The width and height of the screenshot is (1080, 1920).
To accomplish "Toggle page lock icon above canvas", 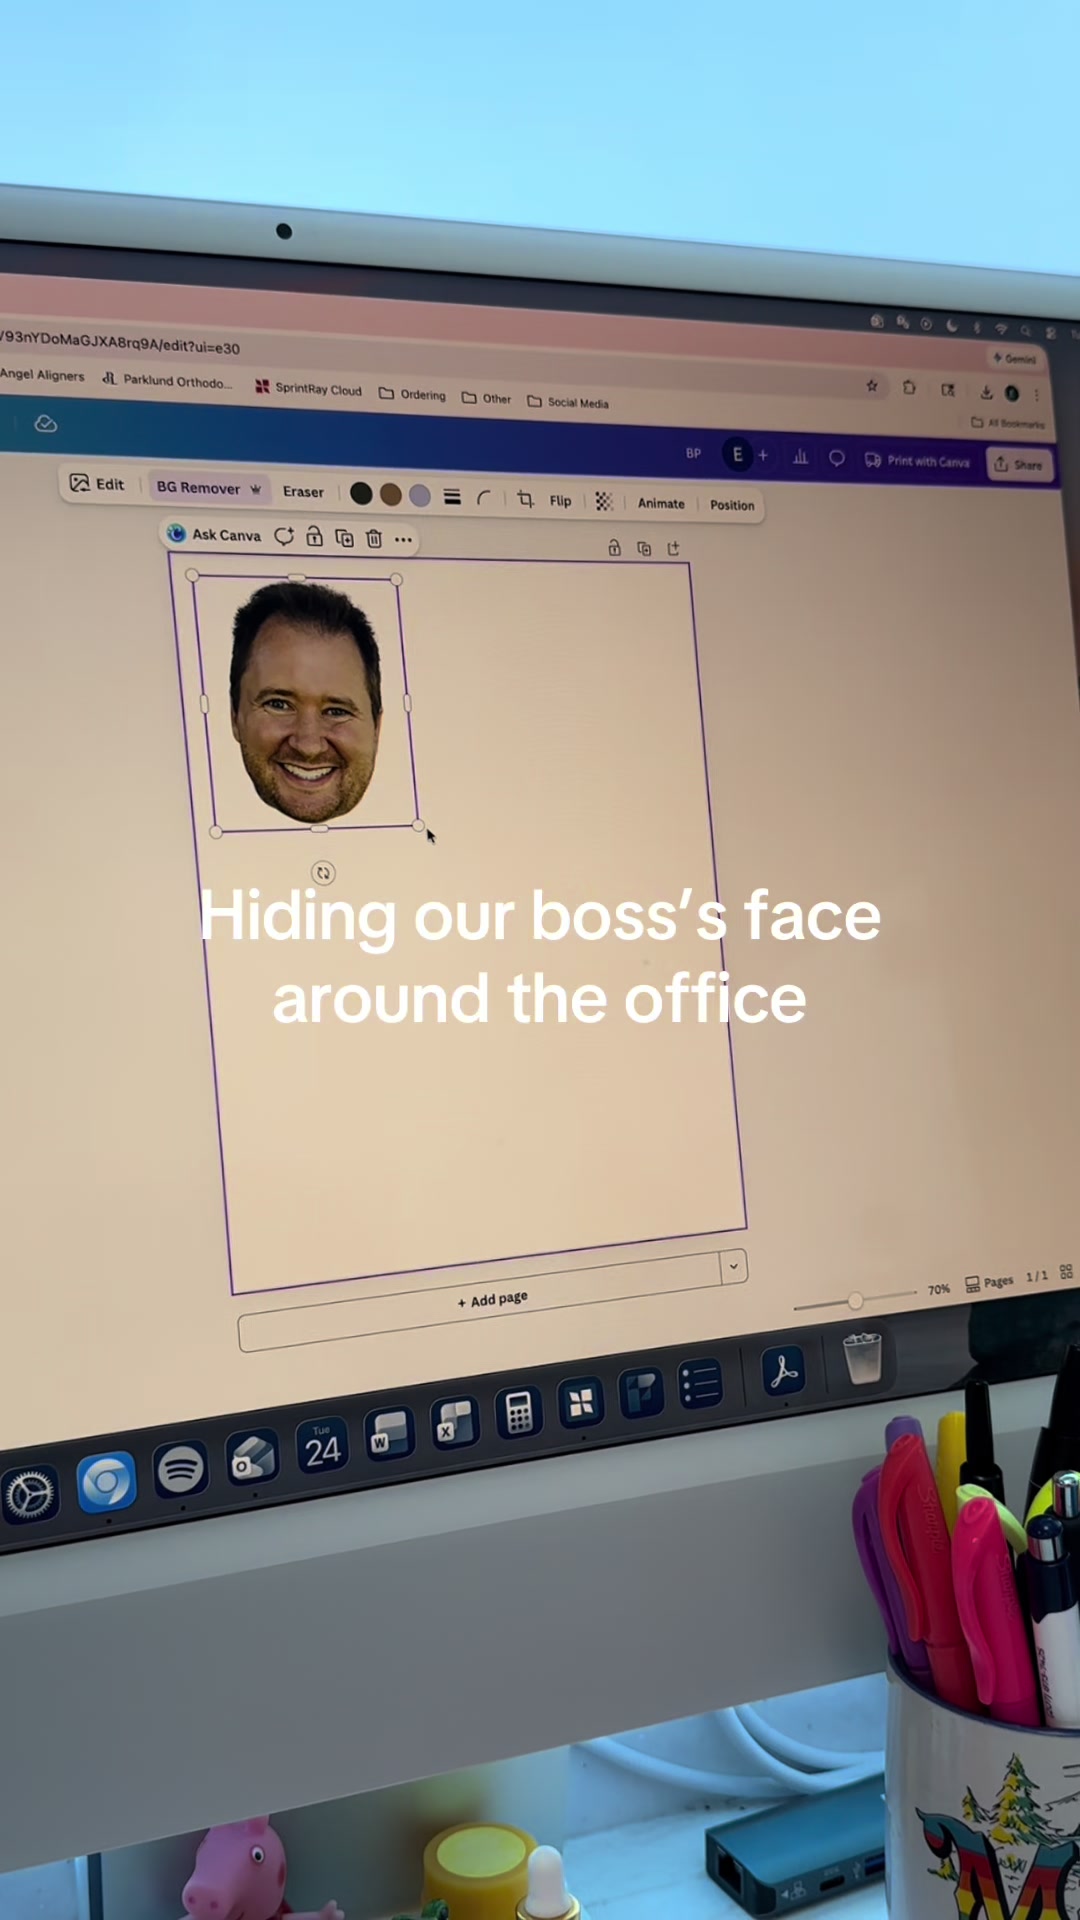I will tap(614, 547).
